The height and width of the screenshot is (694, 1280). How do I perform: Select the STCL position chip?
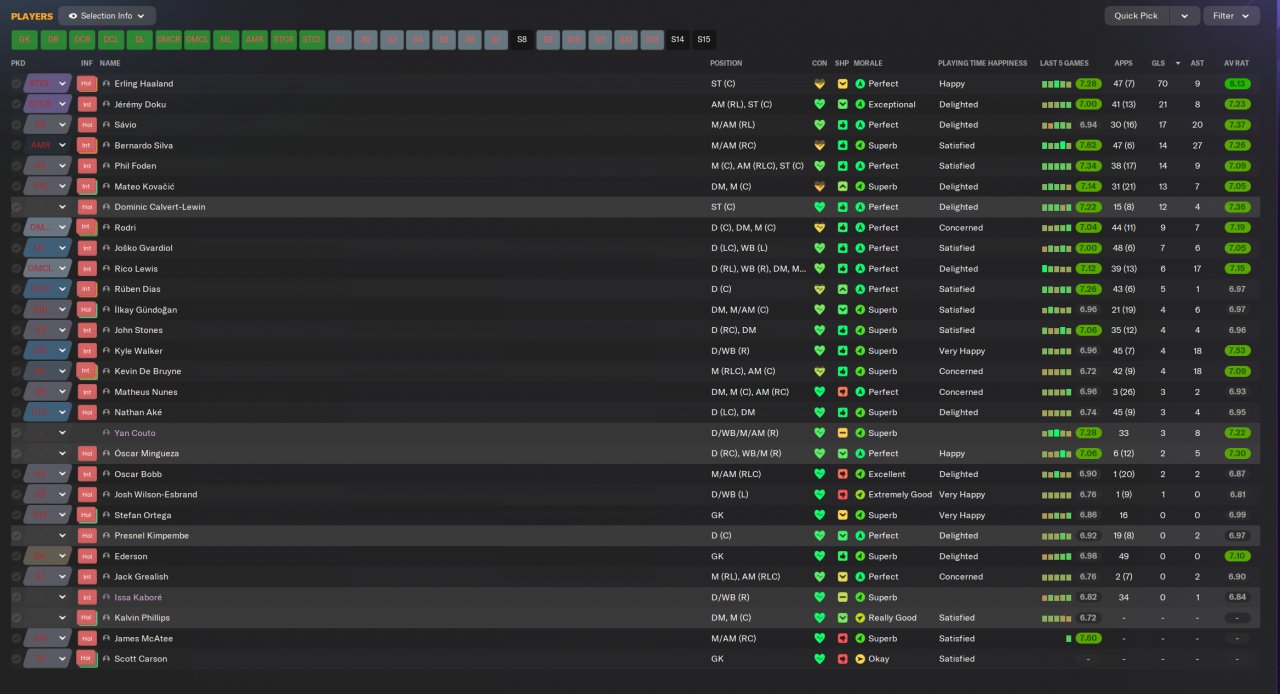pos(313,40)
